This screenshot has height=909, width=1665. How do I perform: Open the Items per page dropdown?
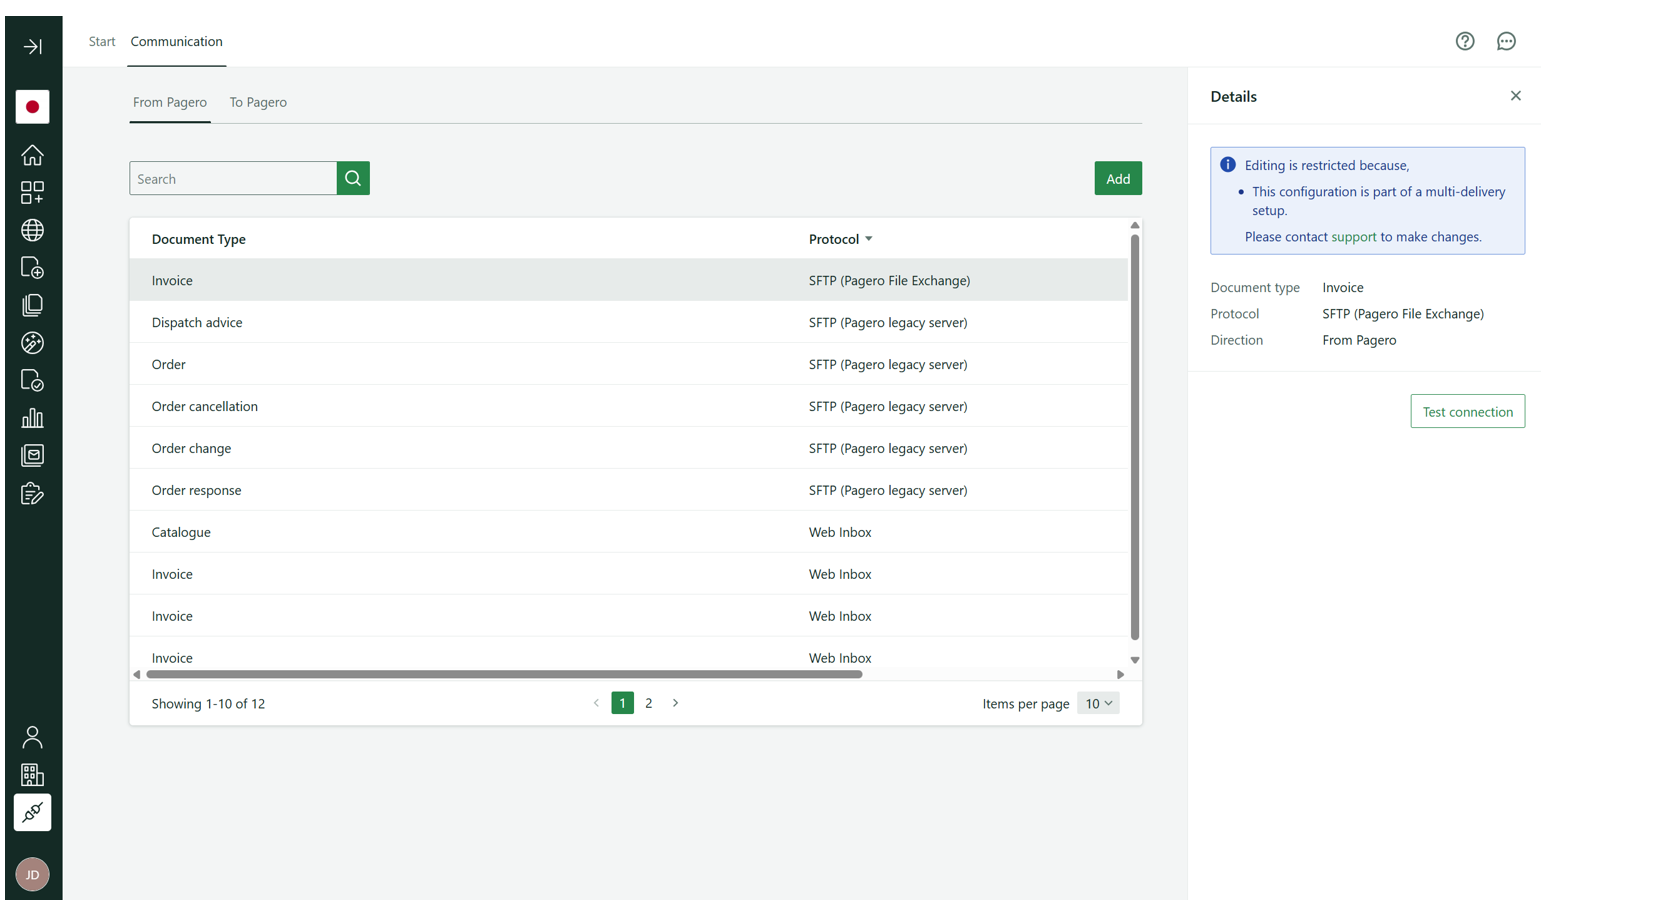[1098, 703]
